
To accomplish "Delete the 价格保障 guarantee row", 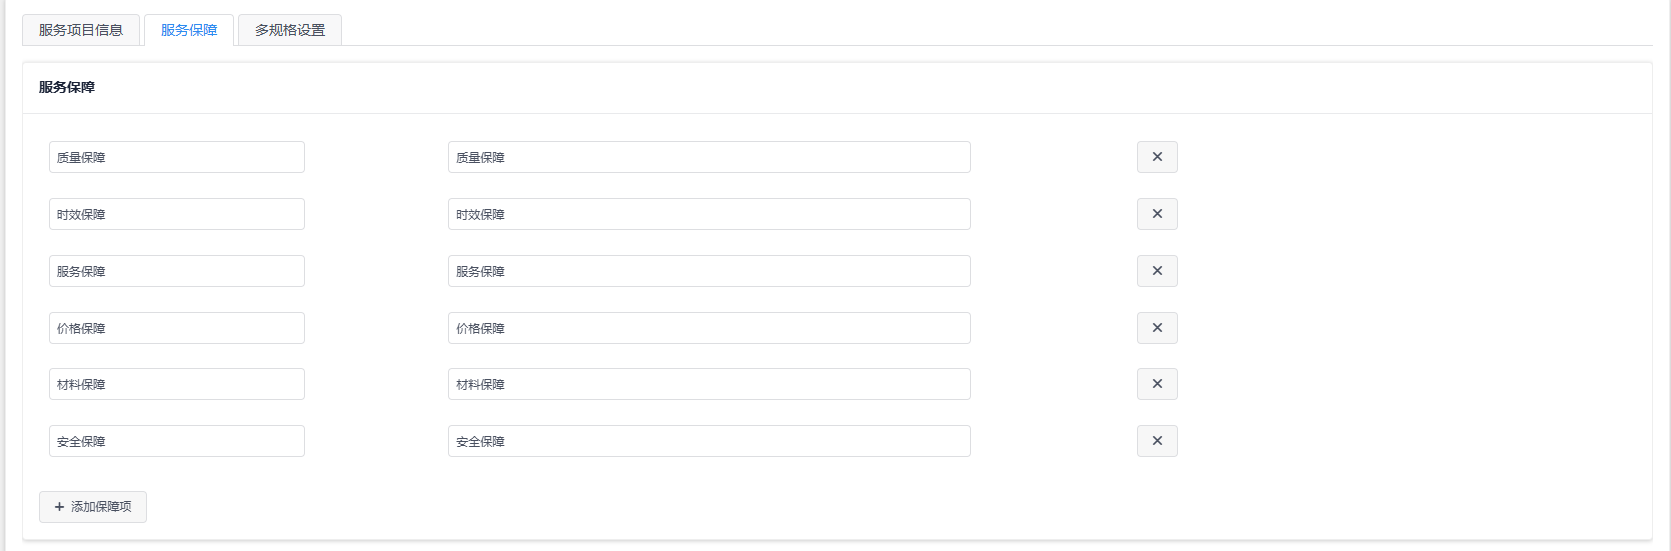I will point(1157,328).
